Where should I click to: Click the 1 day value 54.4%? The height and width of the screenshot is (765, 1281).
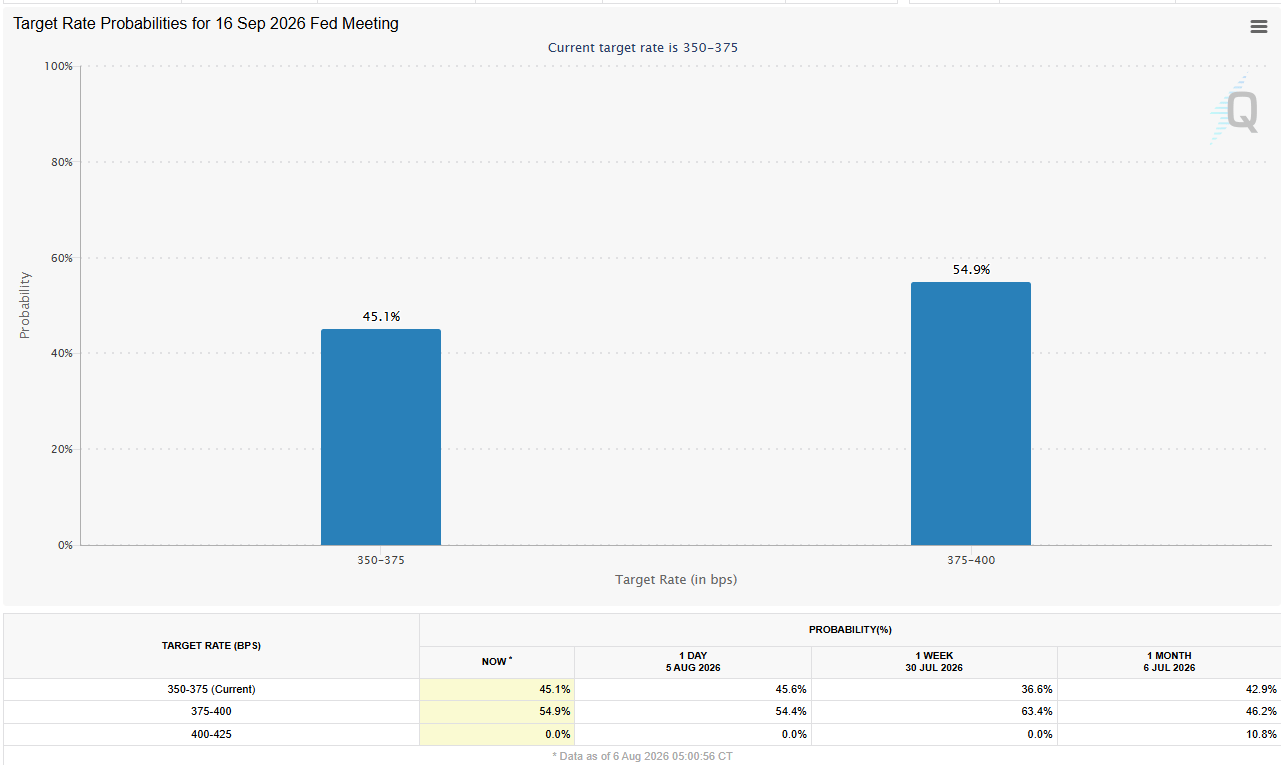791,712
